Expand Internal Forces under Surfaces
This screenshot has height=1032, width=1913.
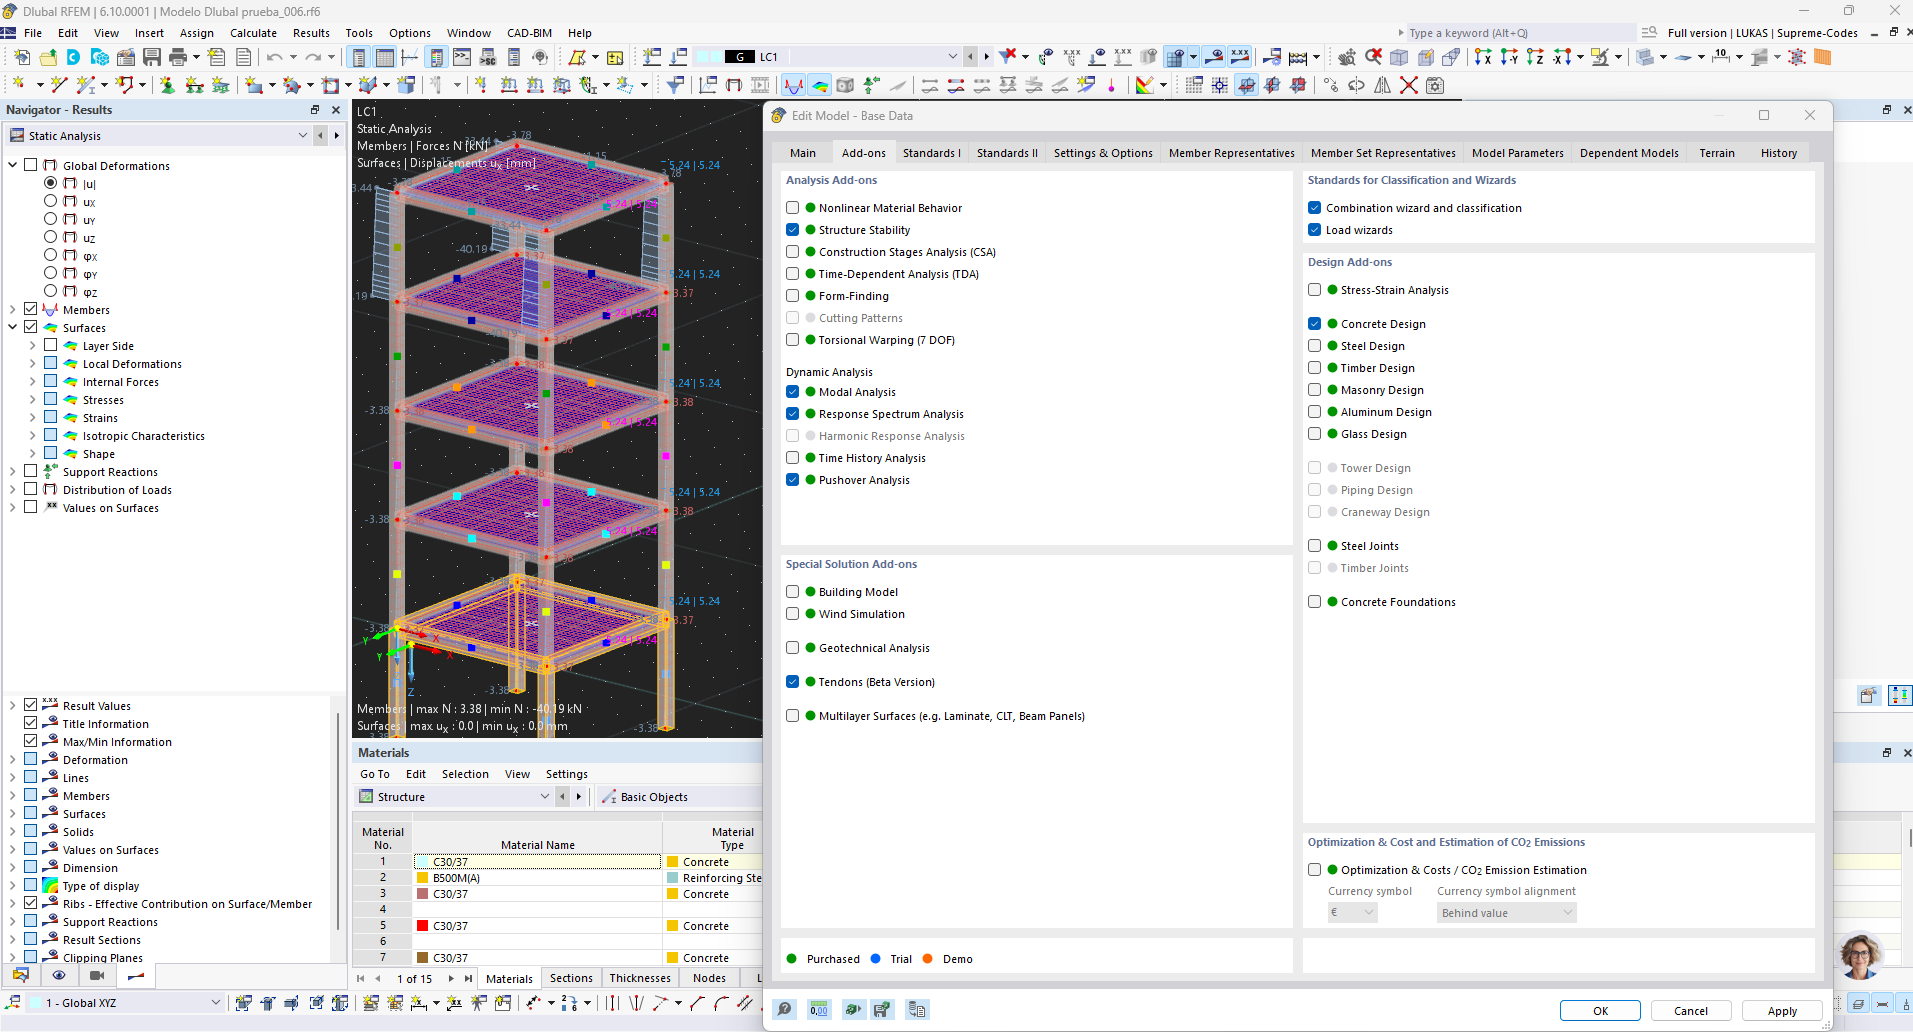click(x=32, y=381)
